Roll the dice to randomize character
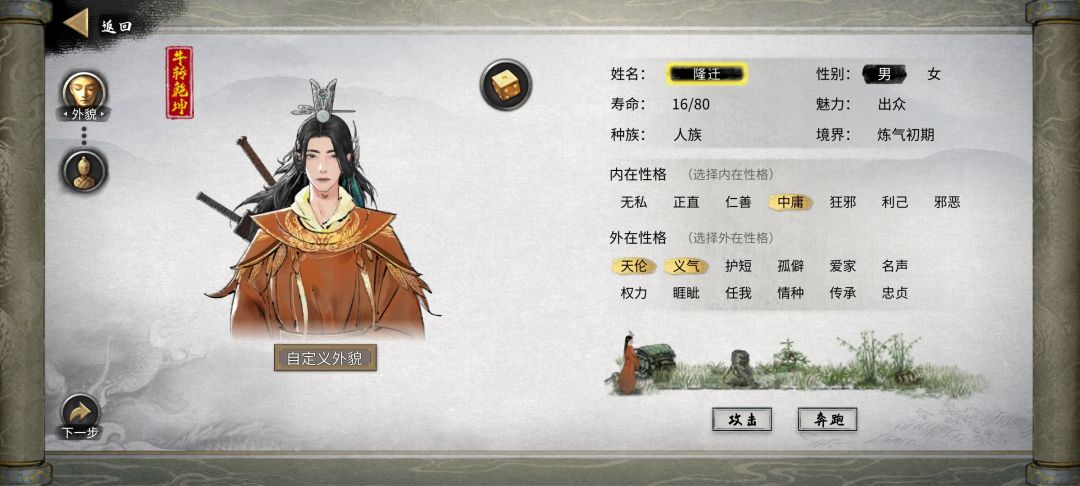 (506, 85)
